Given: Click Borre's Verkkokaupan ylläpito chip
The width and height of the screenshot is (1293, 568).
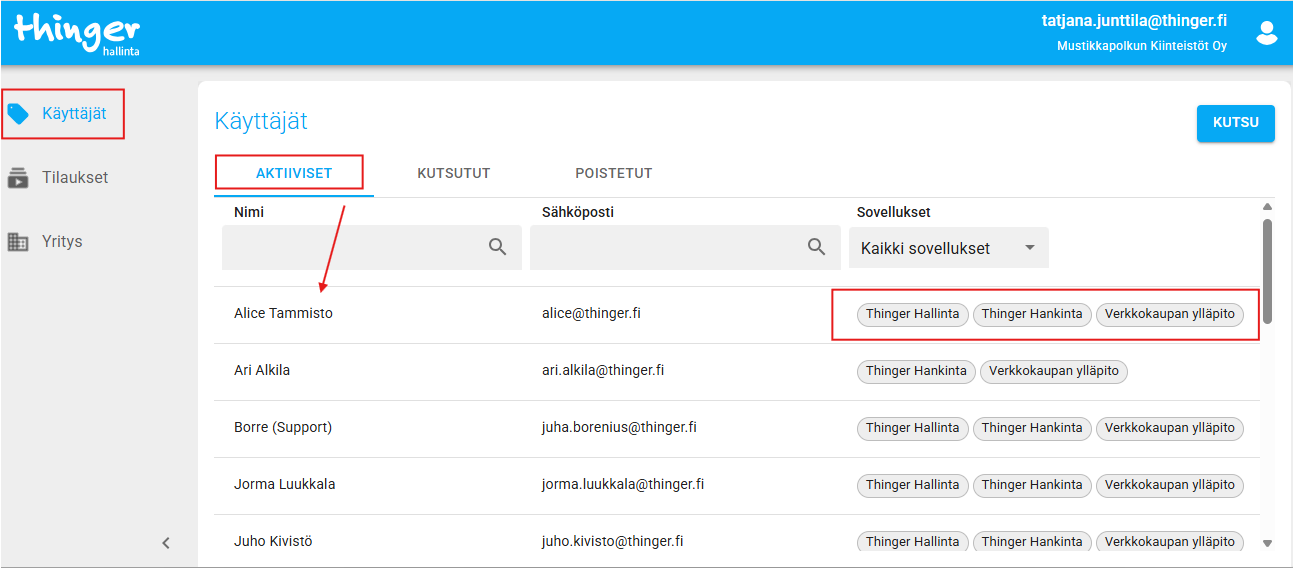Looking at the screenshot, I should 1170,428.
